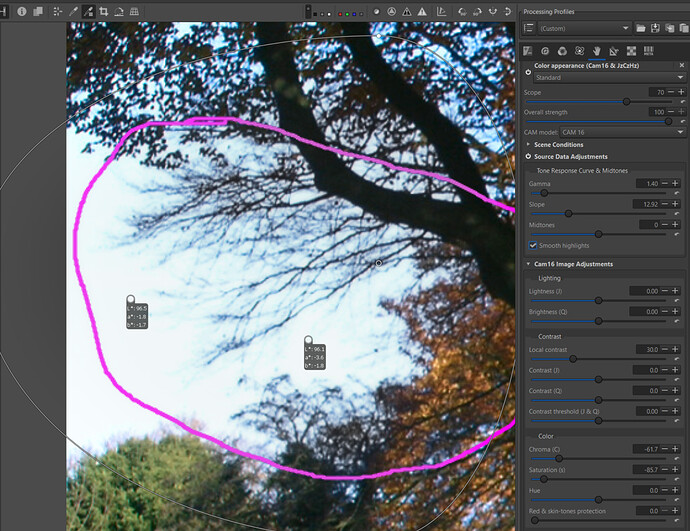The width and height of the screenshot is (690, 531).
Task: Switch to the Detail tab
Action: click(x=545, y=51)
